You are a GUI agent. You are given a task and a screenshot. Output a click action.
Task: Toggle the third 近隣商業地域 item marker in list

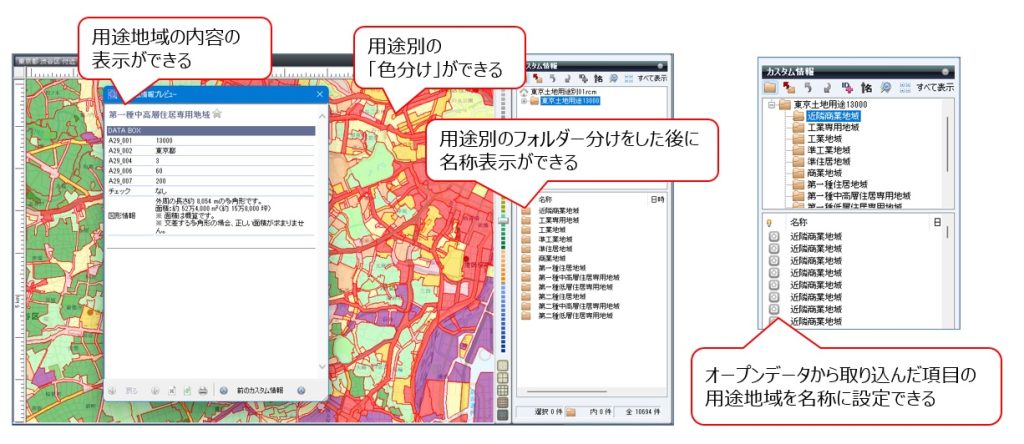(x=773, y=260)
